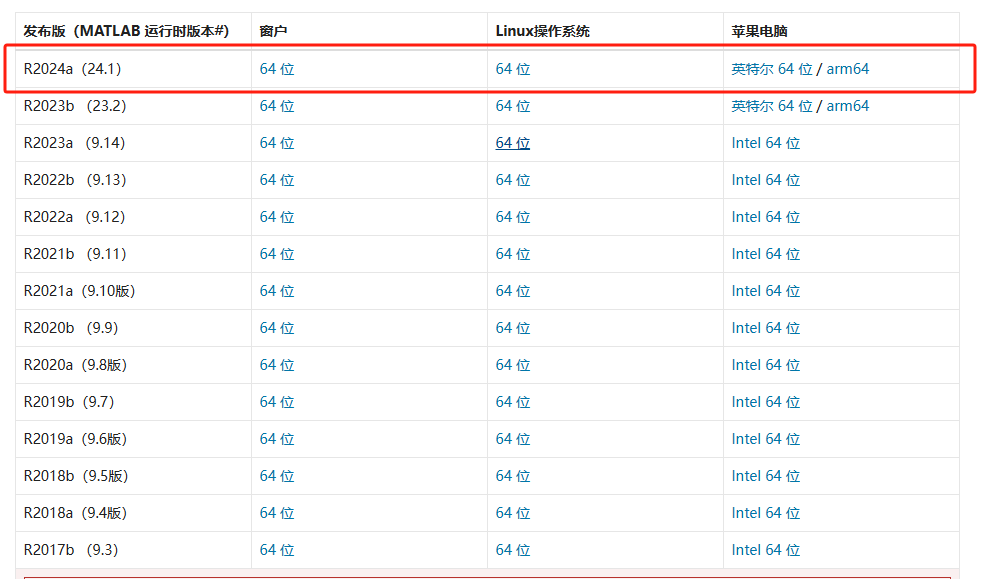The width and height of the screenshot is (998, 579).
Task: Click R2018b Intel 64-bit Mac link
Action: click(x=766, y=475)
